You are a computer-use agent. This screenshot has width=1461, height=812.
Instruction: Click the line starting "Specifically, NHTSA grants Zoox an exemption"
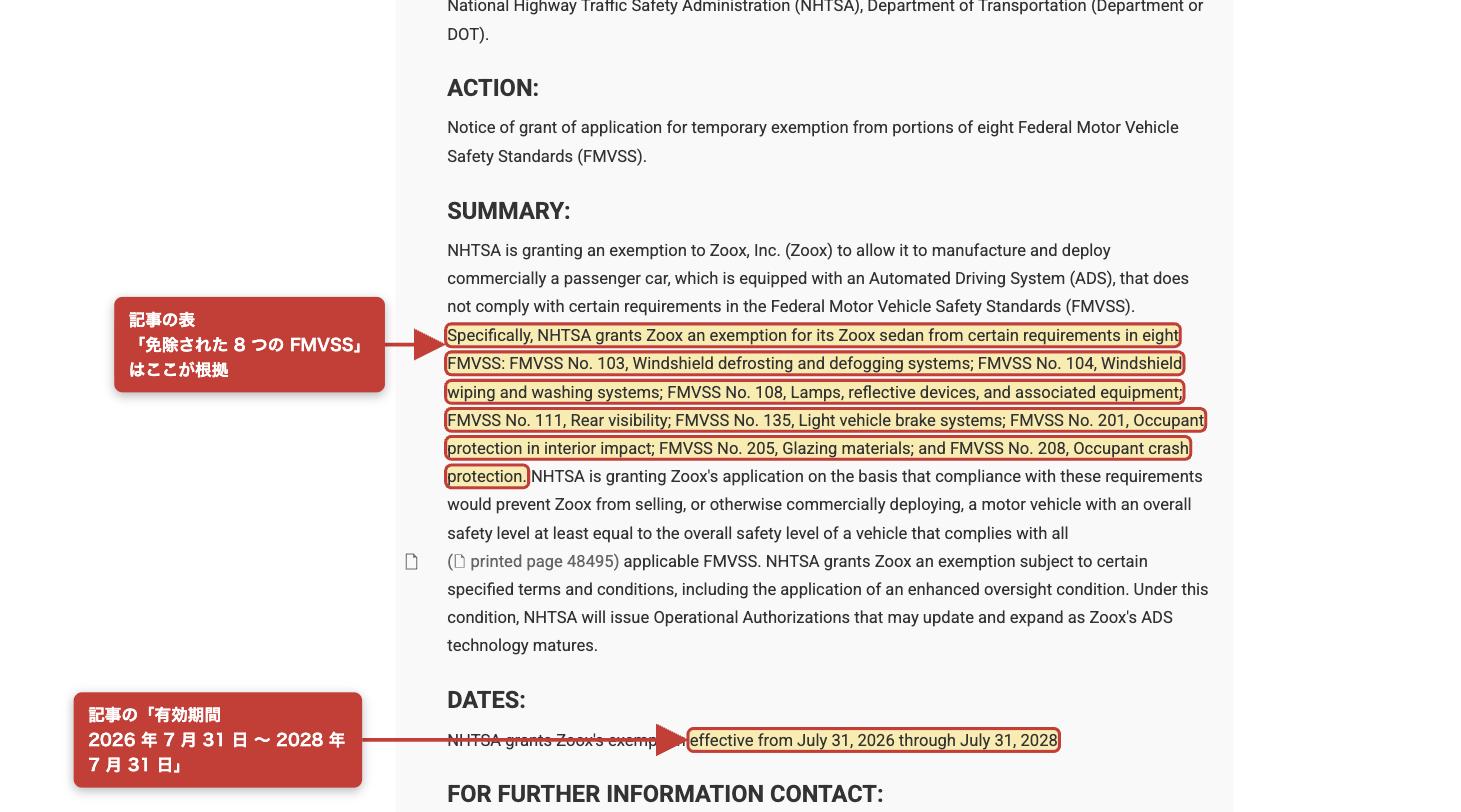813,335
